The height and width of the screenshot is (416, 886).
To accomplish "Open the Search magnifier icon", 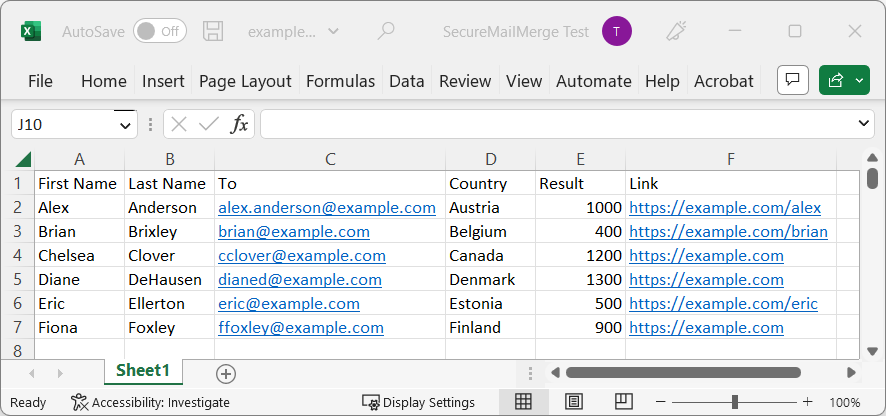I will coord(386,31).
